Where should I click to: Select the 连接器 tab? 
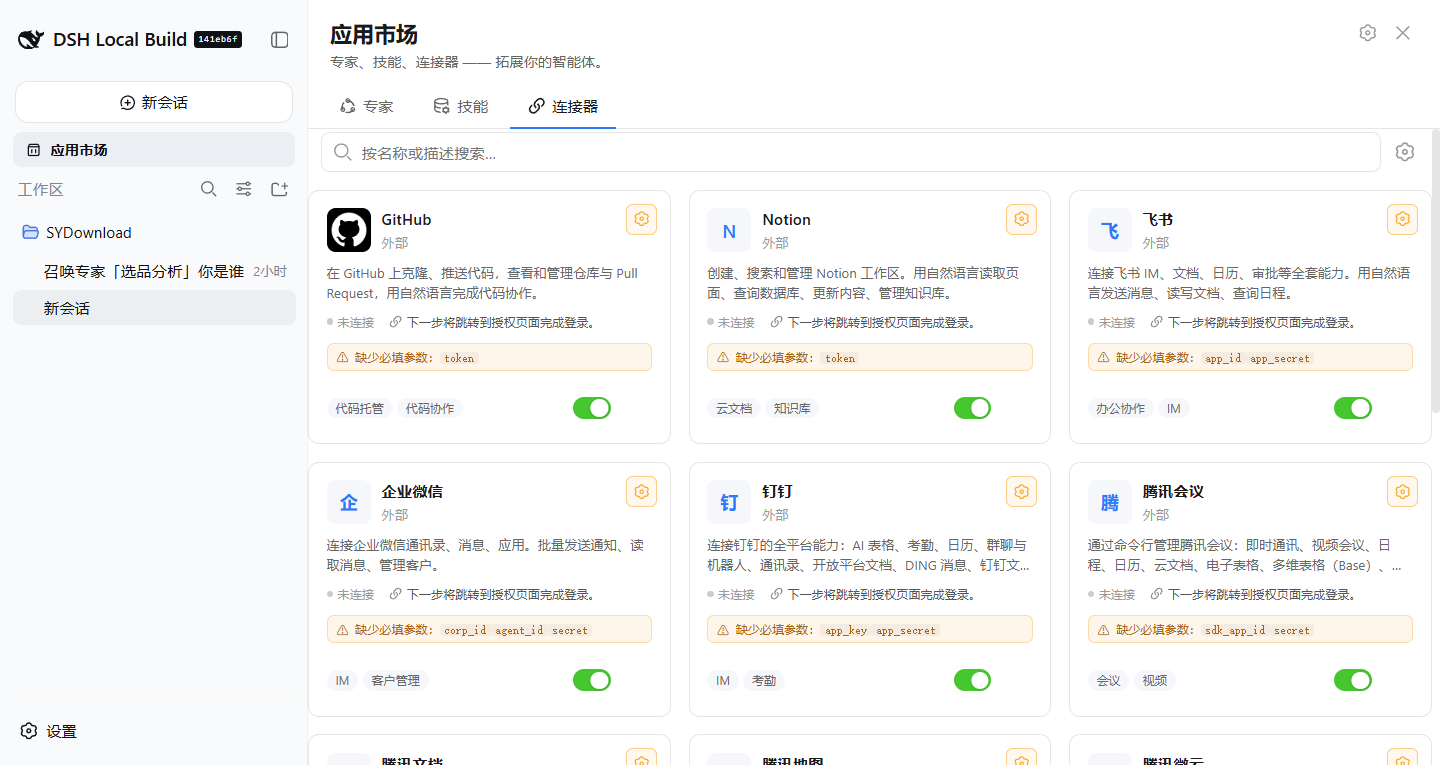coord(563,106)
